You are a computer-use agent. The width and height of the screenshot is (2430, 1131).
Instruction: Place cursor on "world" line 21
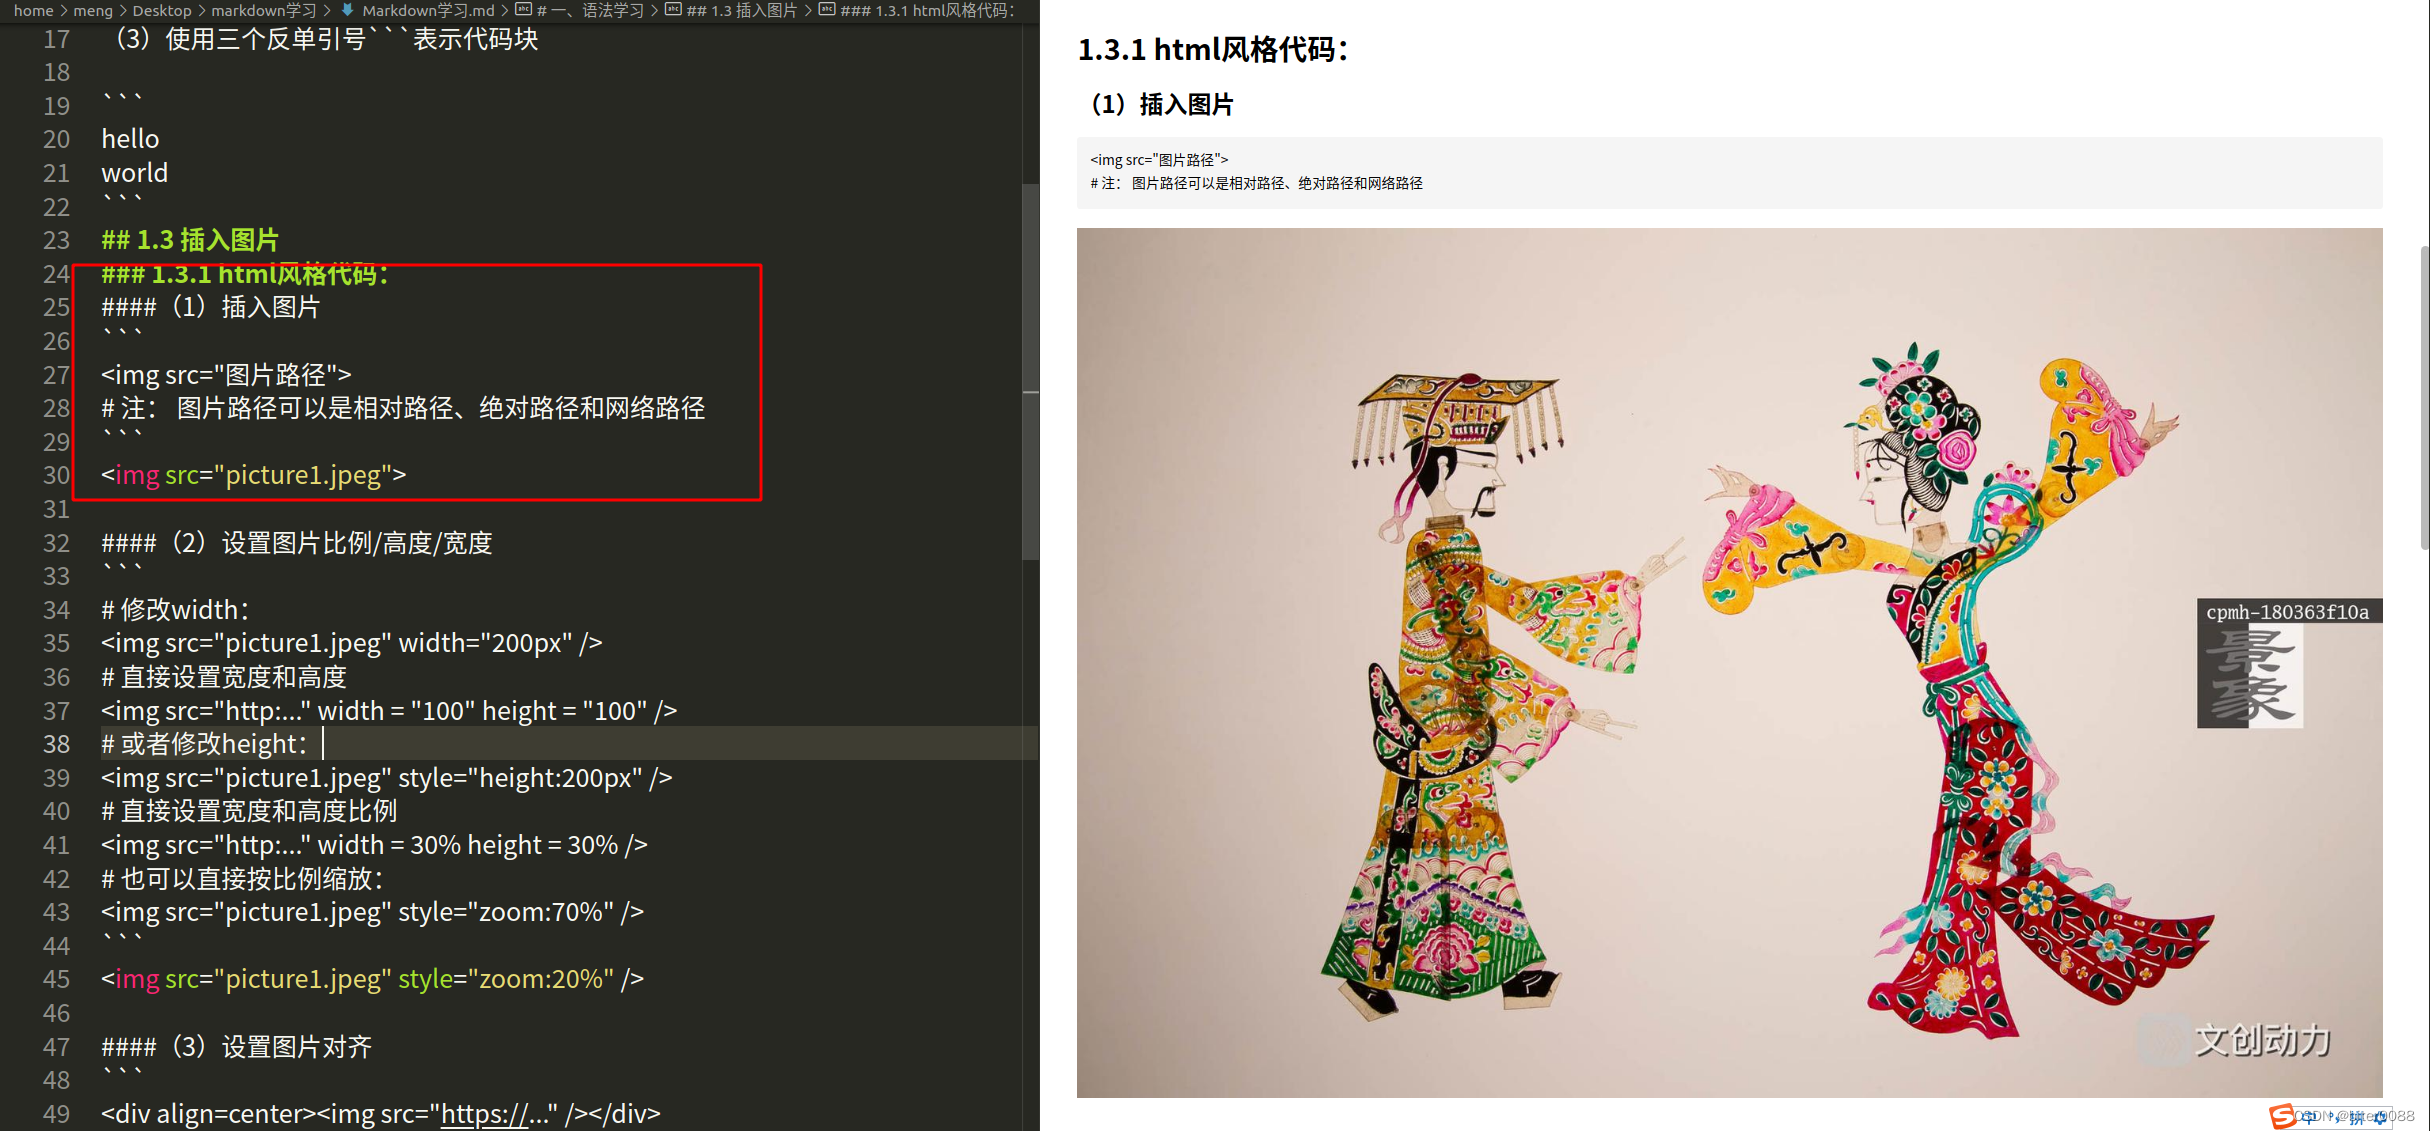(x=134, y=173)
